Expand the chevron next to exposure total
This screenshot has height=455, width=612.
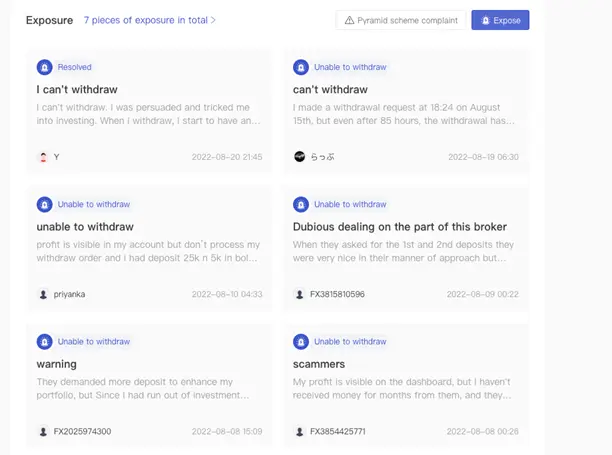(214, 20)
